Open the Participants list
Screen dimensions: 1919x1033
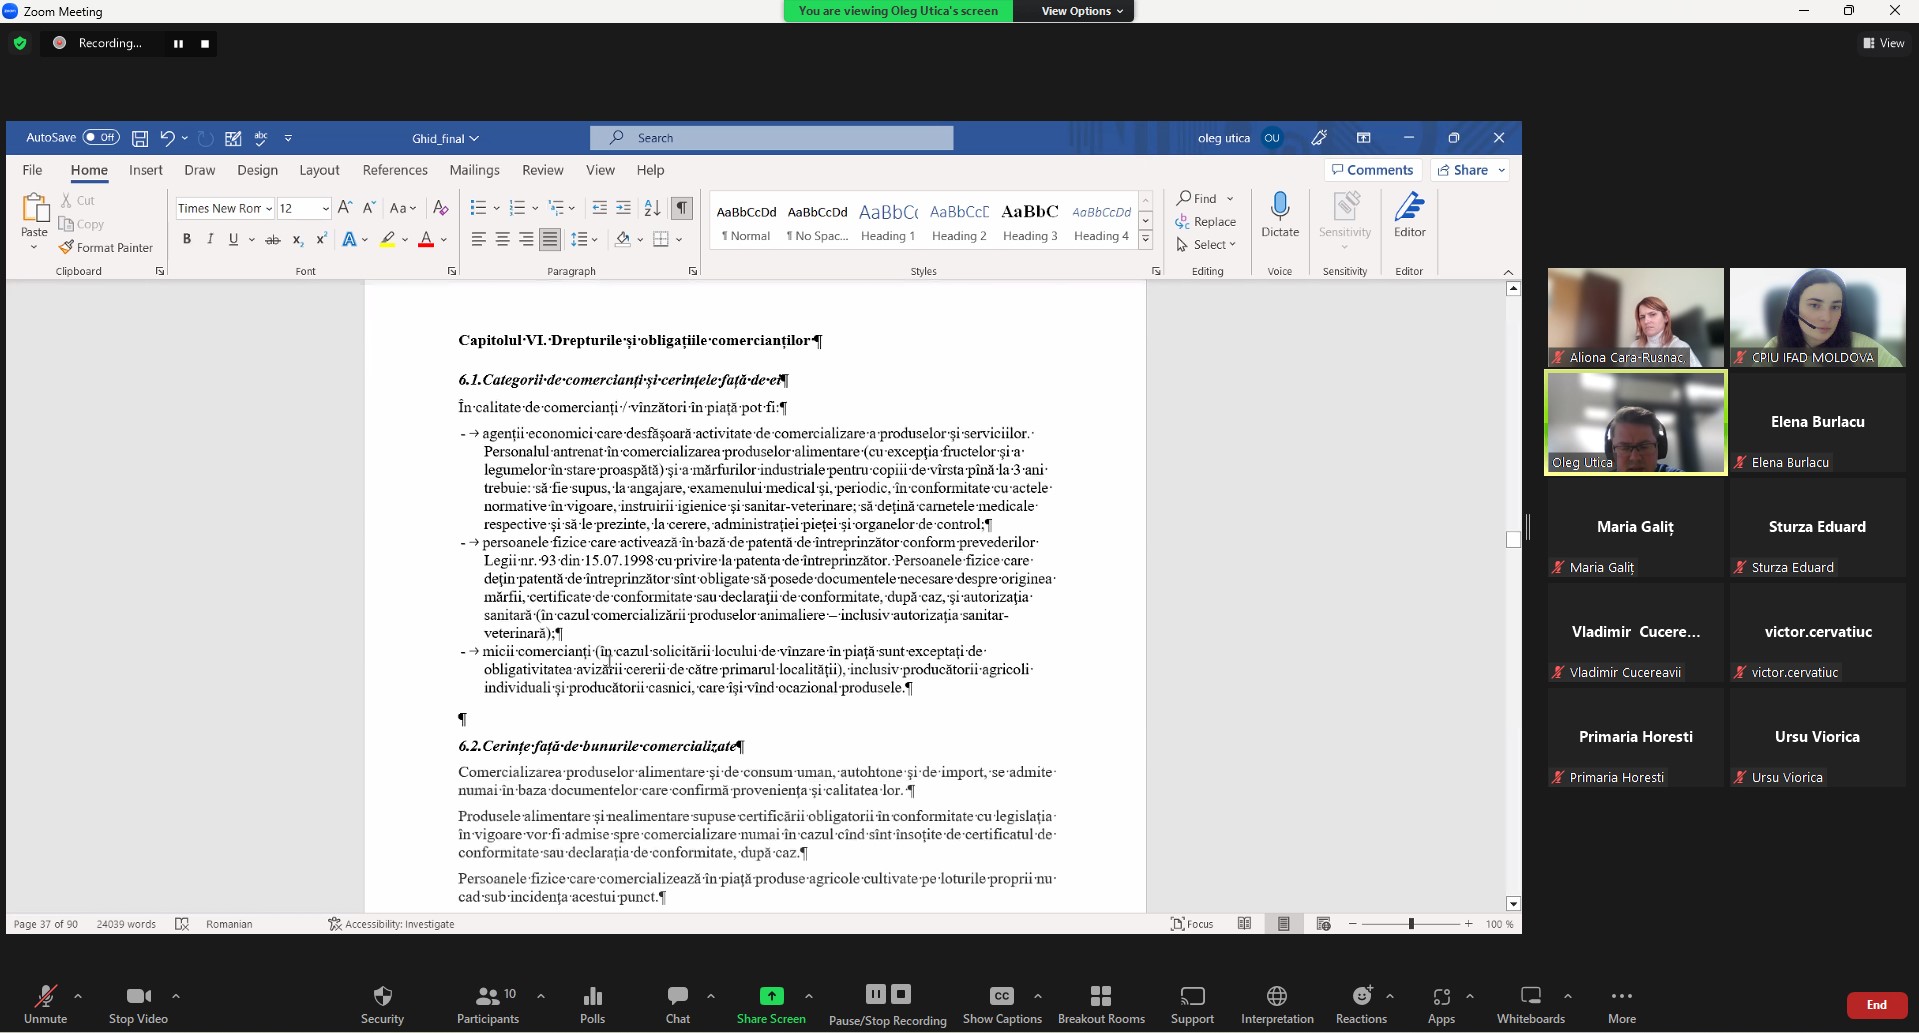pyautogui.click(x=488, y=1004)
